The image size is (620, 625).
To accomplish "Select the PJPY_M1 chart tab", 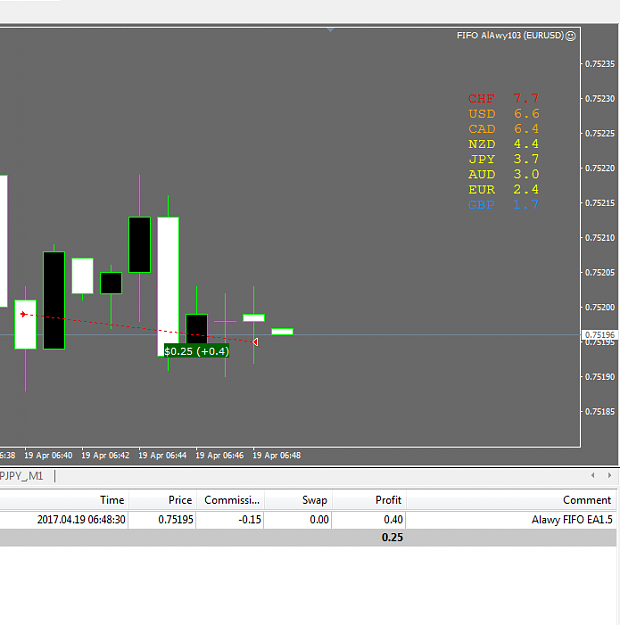I will pos(22,476).
